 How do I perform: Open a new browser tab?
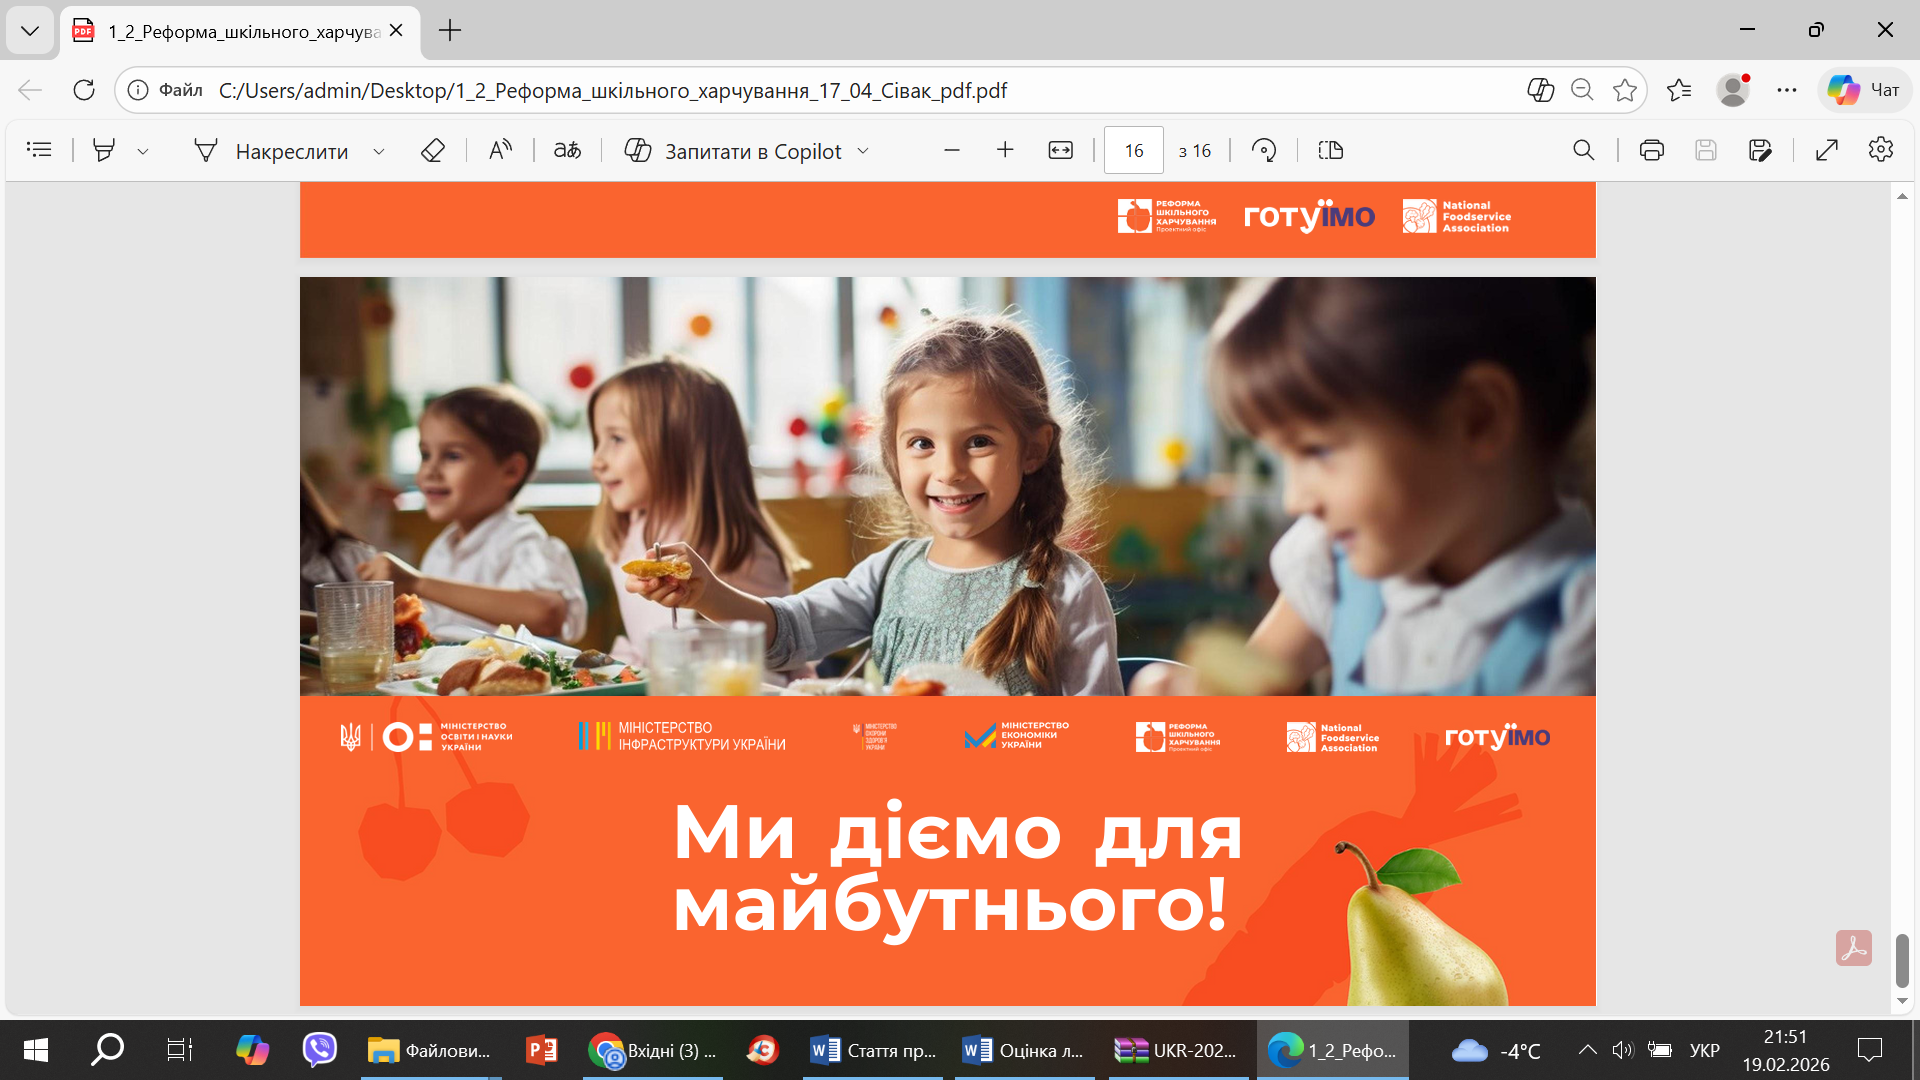click(450, 30)
